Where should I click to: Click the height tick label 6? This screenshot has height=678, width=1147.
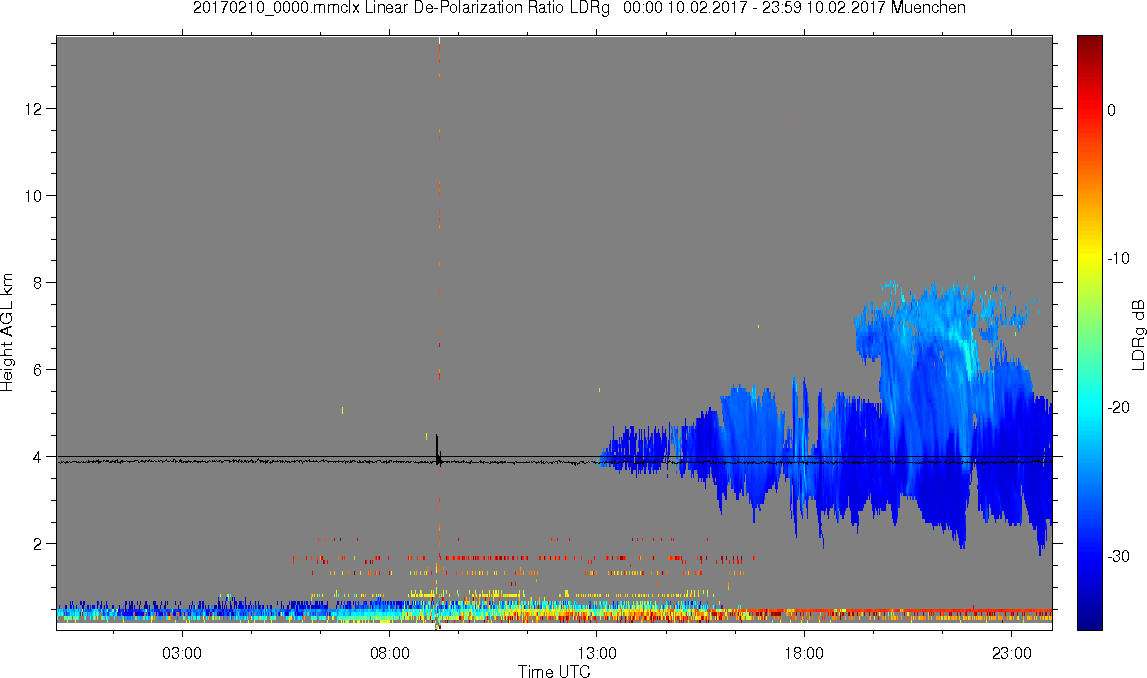tap(37, 370)
